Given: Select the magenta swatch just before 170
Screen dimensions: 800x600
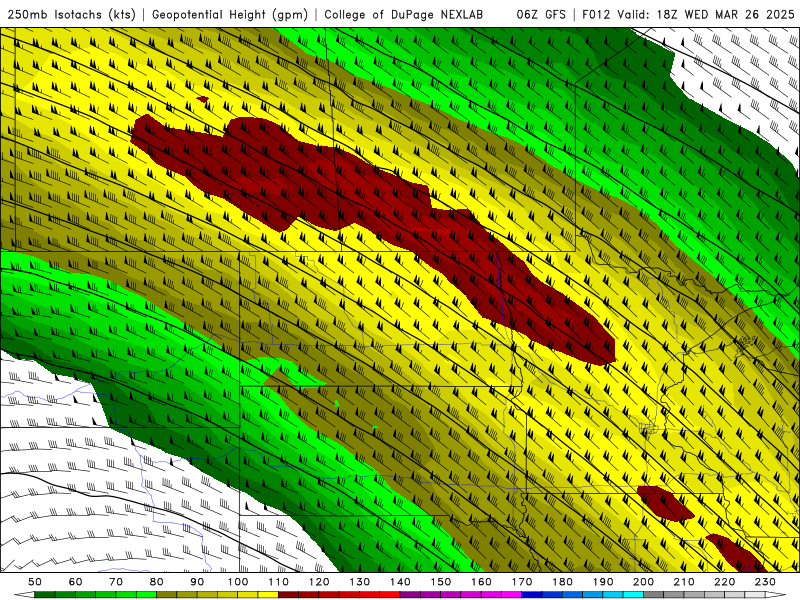Looking at the screenshot, I should (x=512, y=595).
